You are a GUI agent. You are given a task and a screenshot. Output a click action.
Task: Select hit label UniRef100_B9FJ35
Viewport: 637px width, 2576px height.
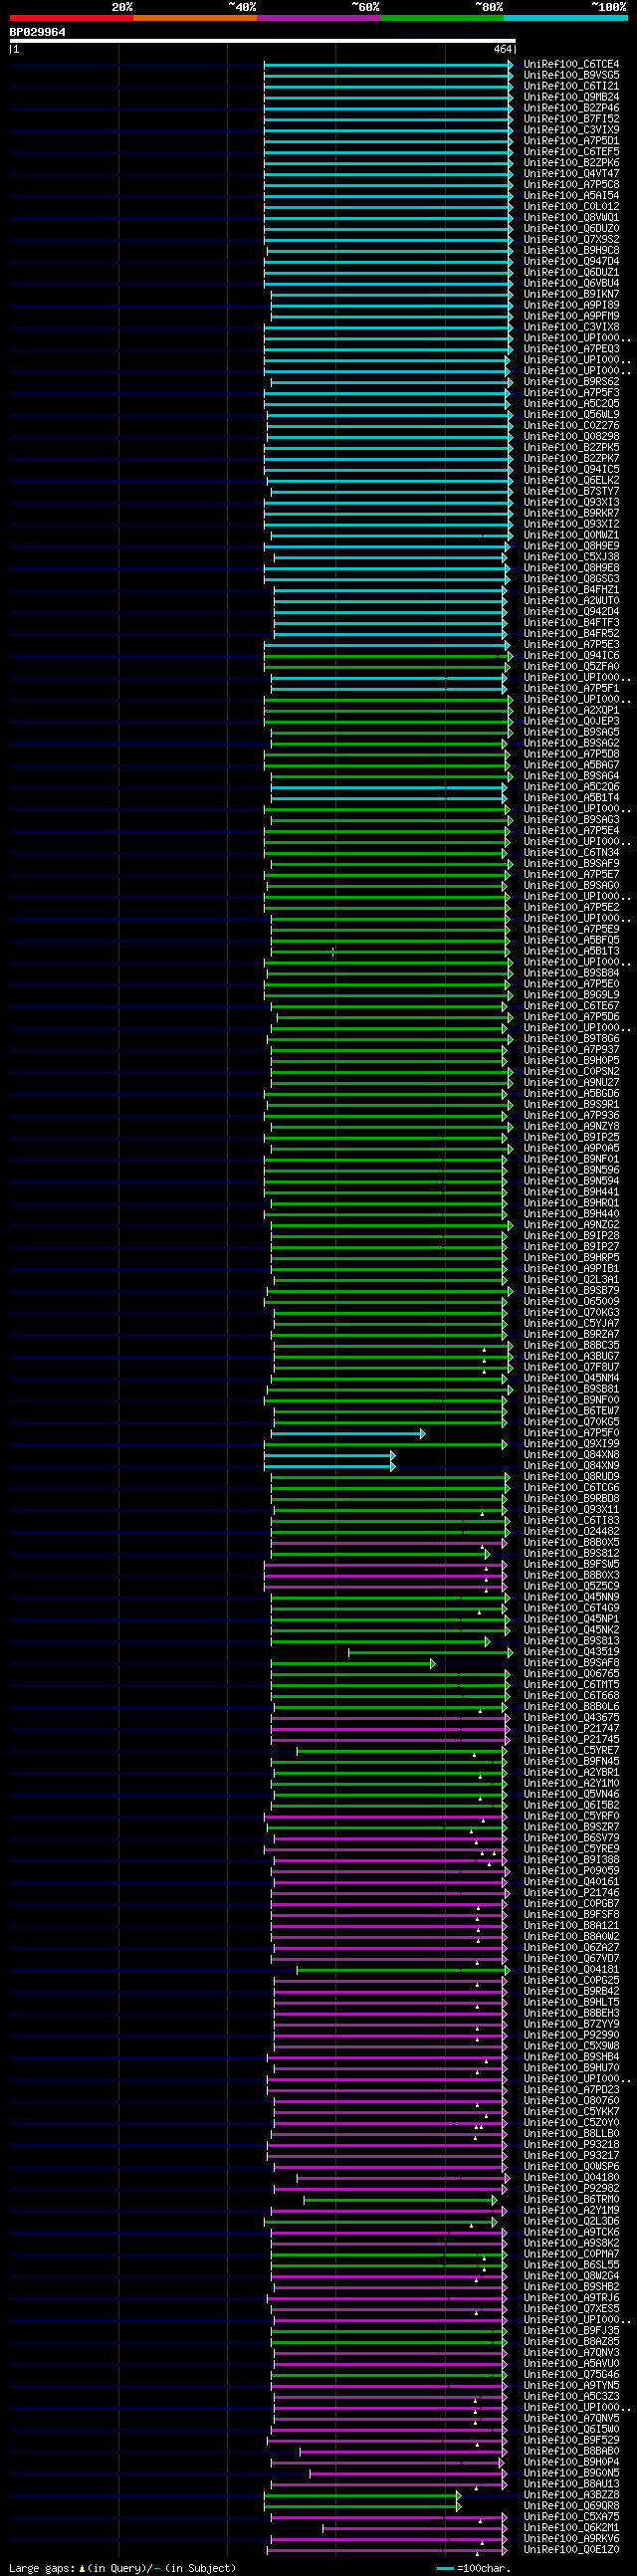pyautogui.click(x=571, y=2331)
